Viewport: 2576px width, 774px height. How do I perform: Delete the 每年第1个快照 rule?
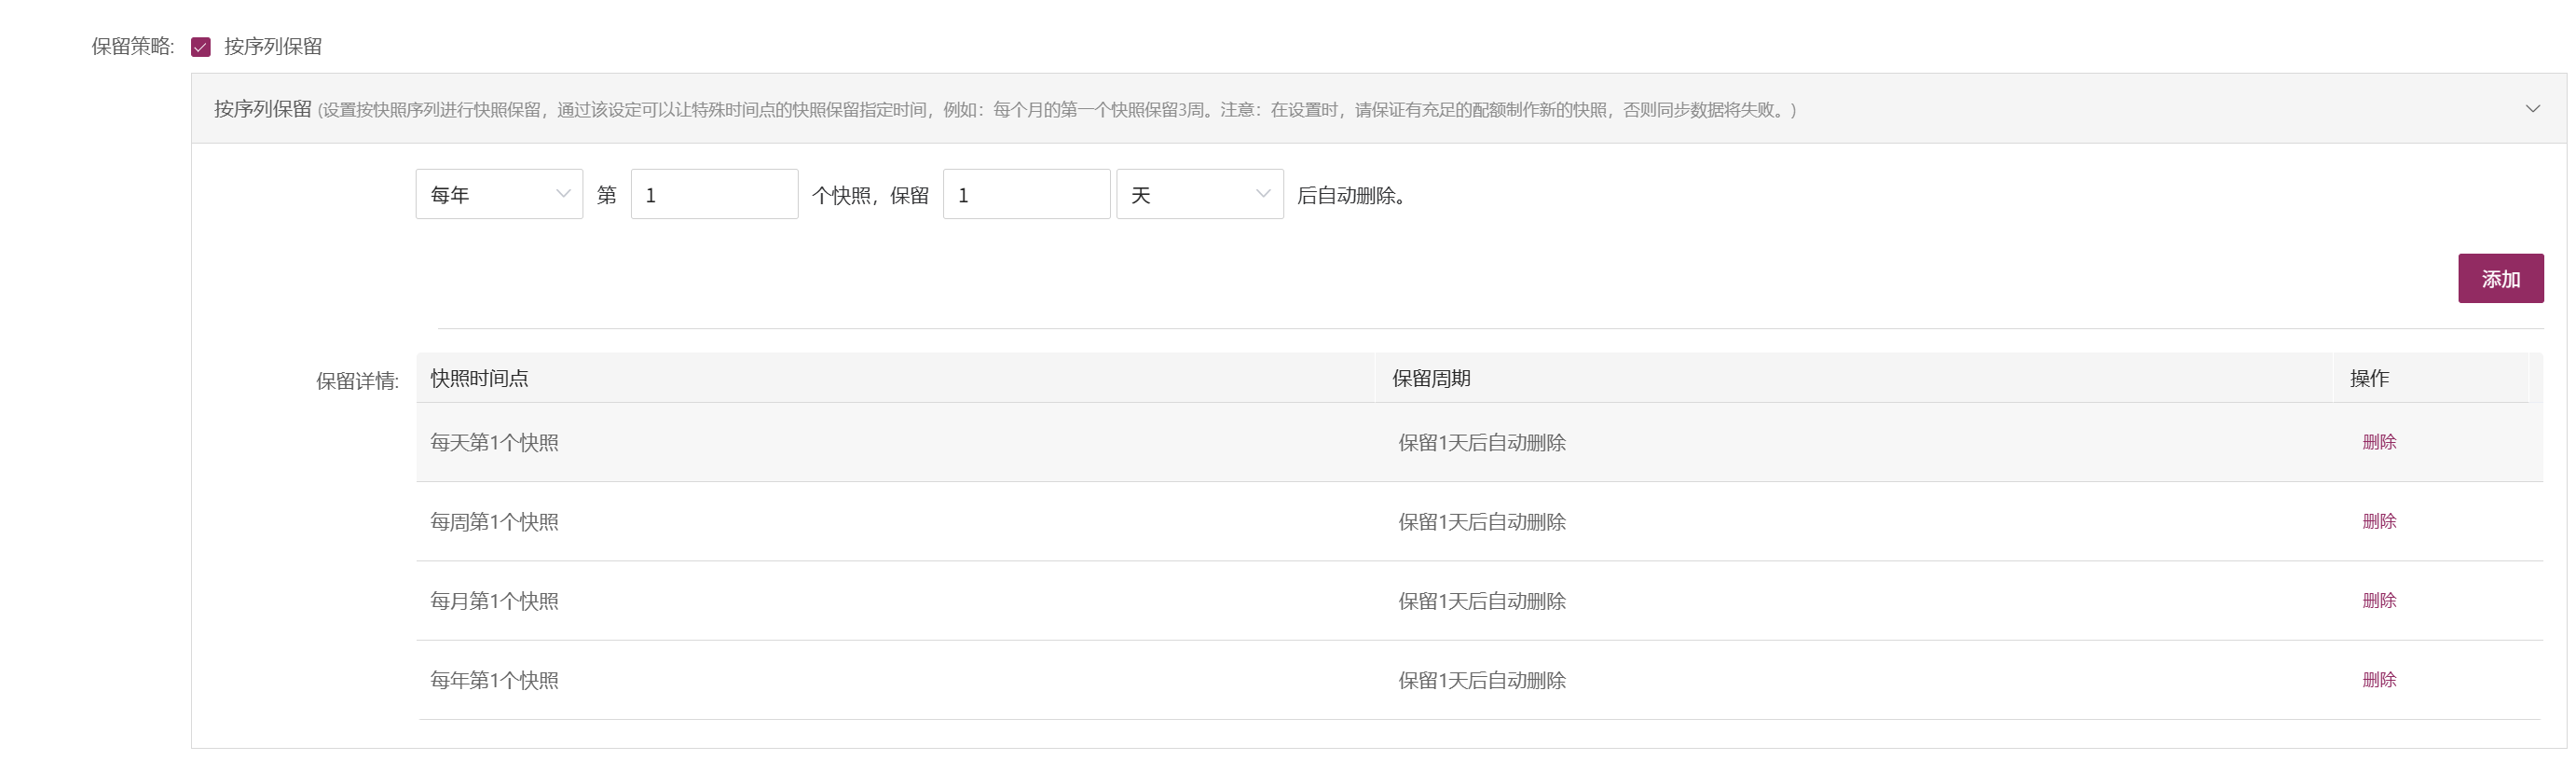[x=2379, y=679]
